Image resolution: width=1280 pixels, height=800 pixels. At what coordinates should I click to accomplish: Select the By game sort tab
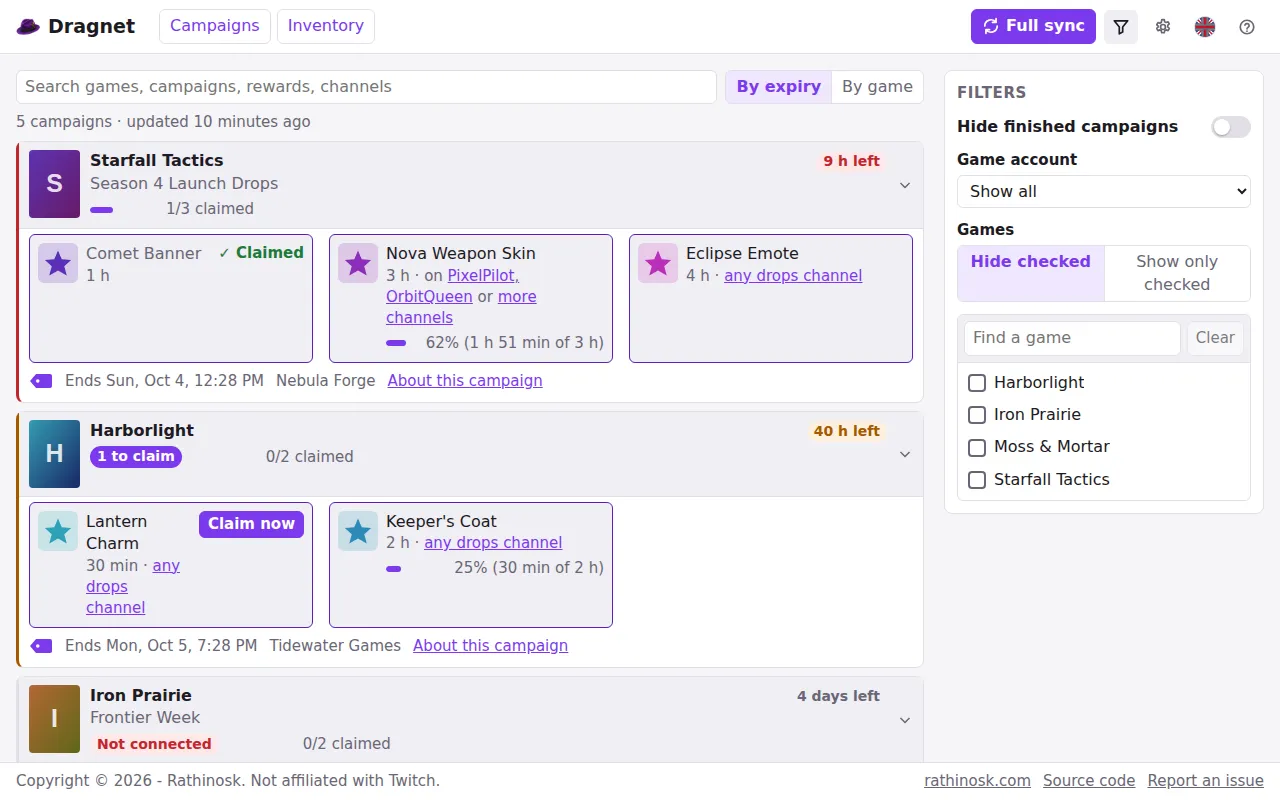877,87
